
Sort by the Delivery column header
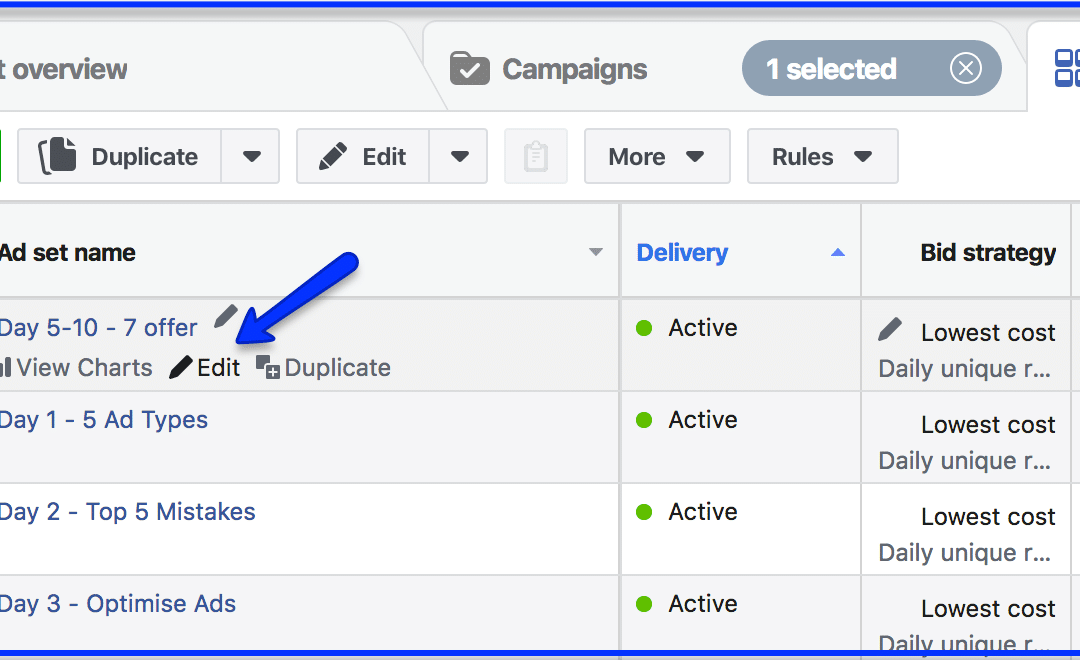click(x=682, y=252)
